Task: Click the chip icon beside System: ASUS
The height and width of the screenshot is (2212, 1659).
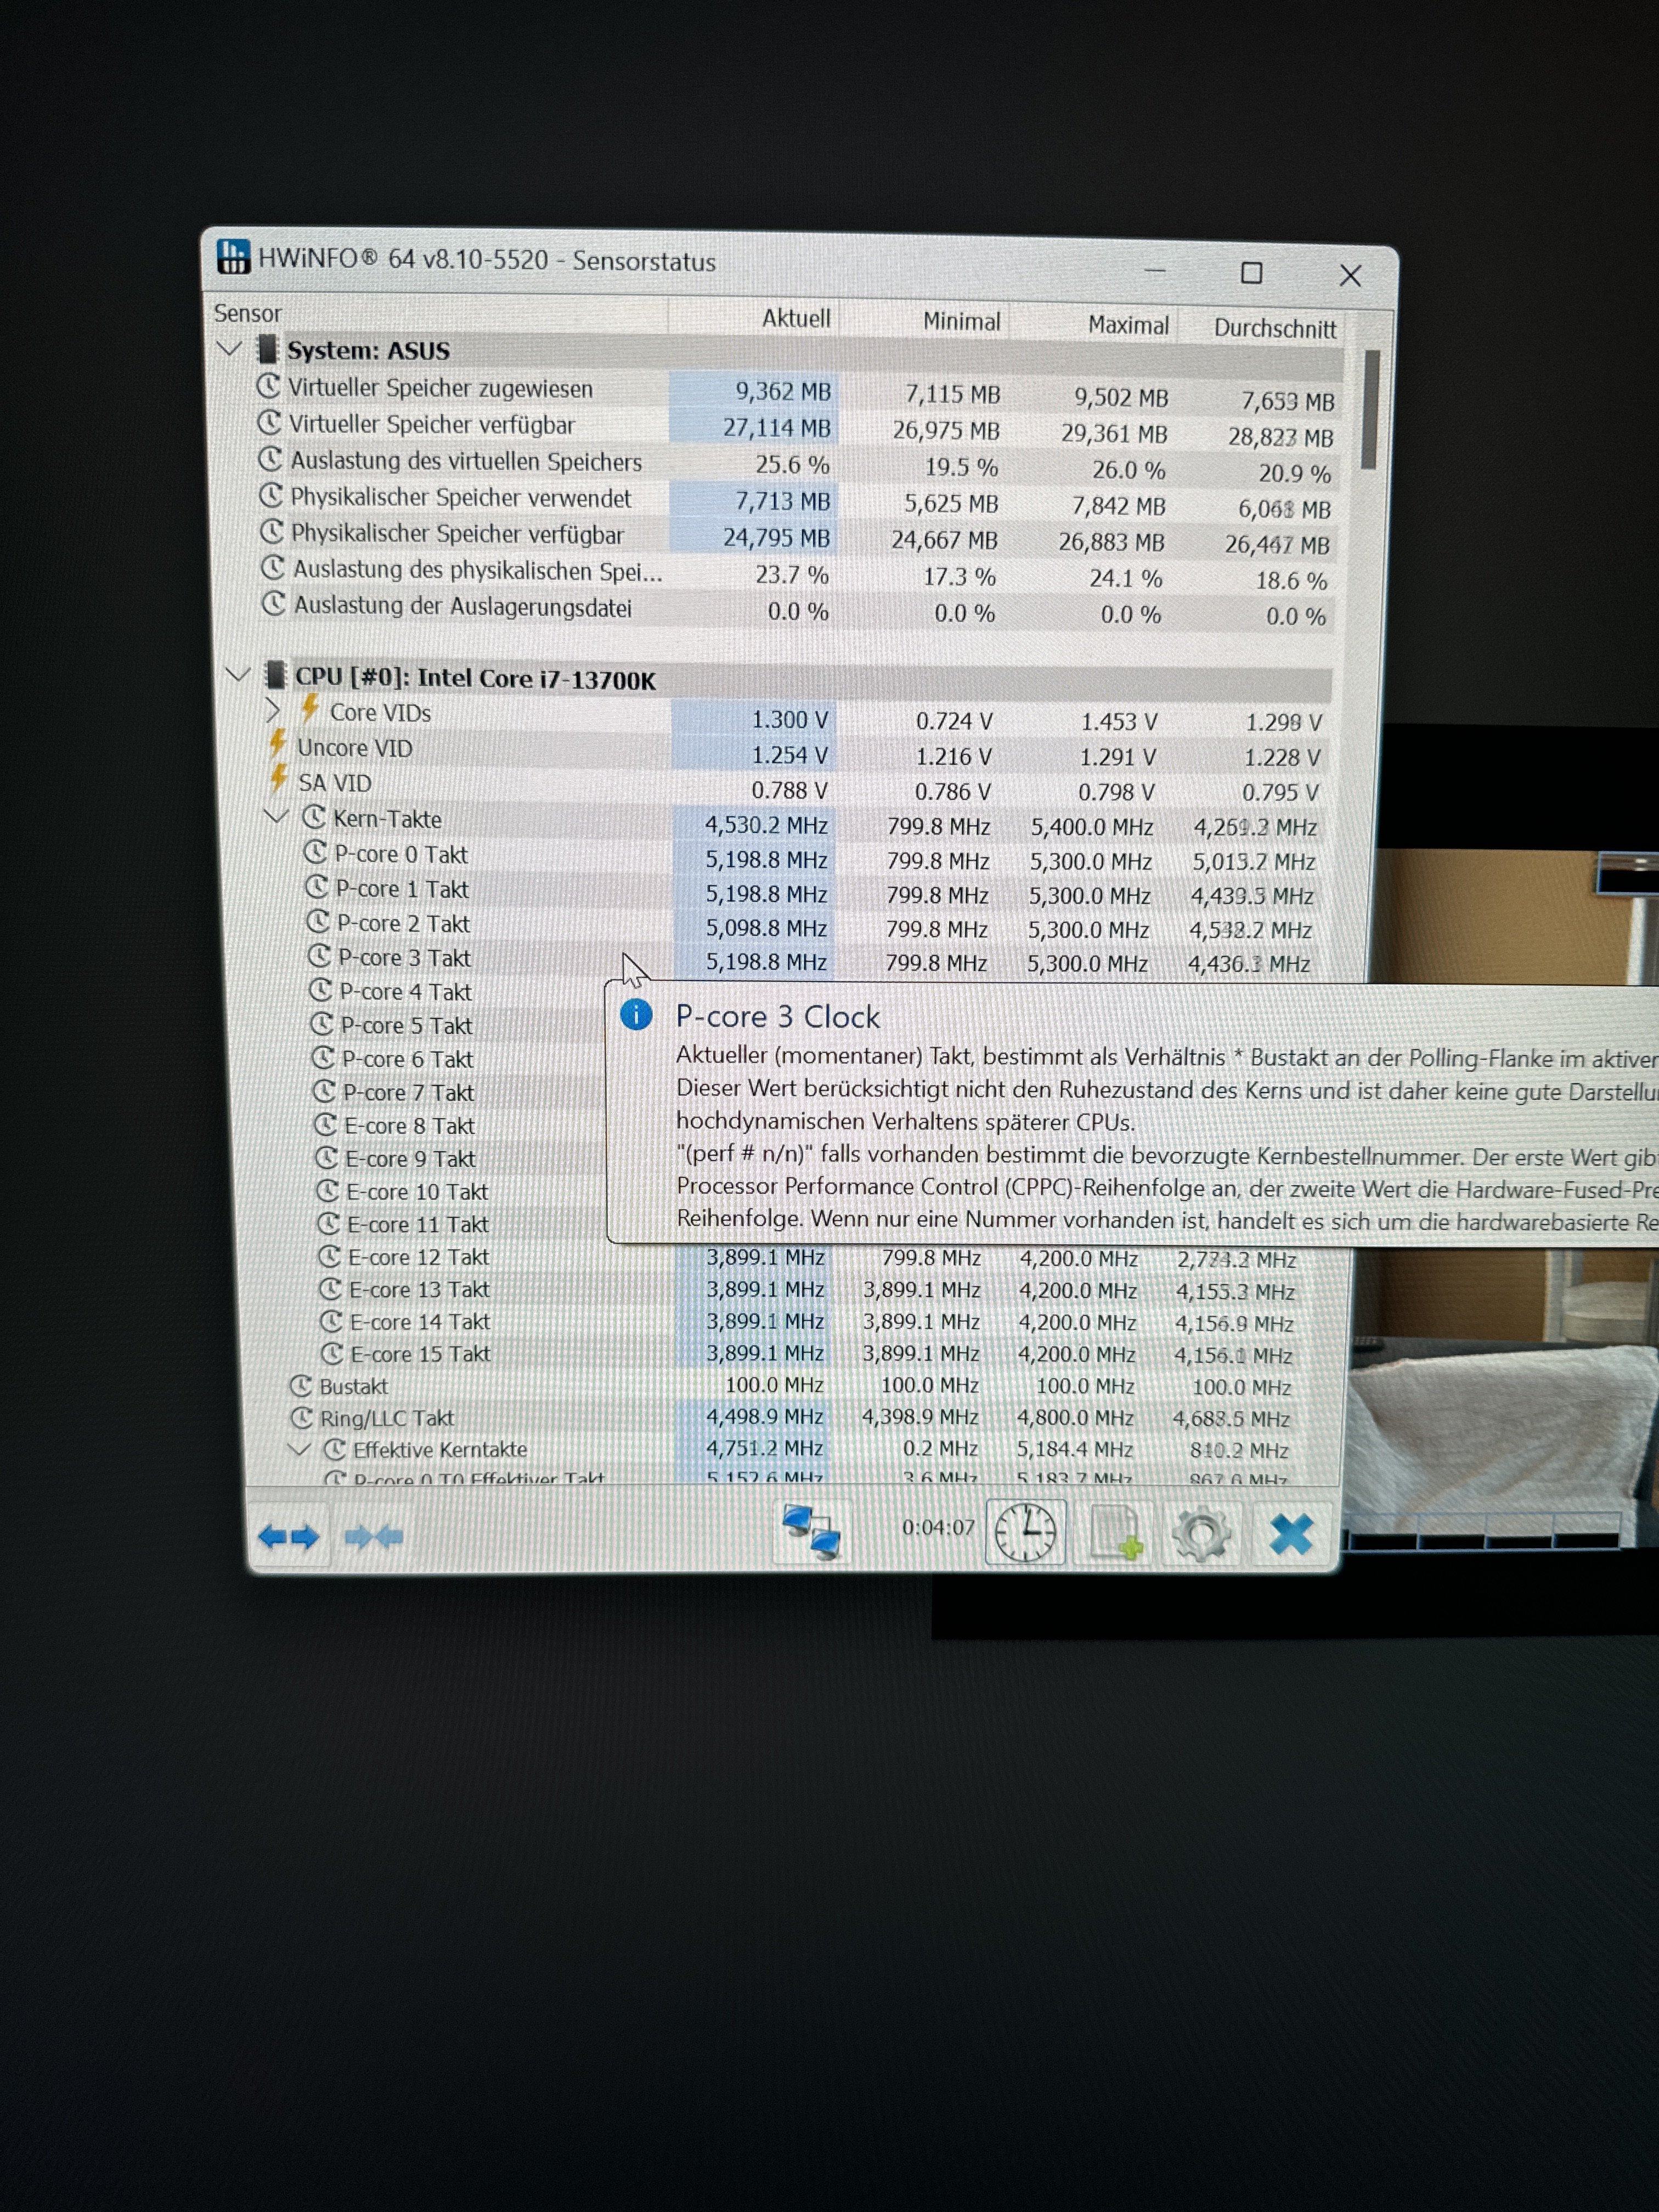Action: coord(266,349)
